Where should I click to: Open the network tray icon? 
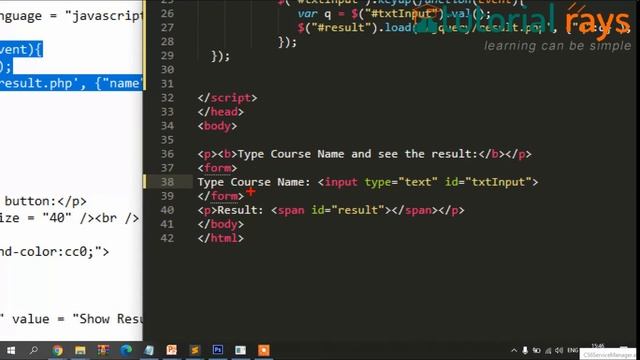548,350
